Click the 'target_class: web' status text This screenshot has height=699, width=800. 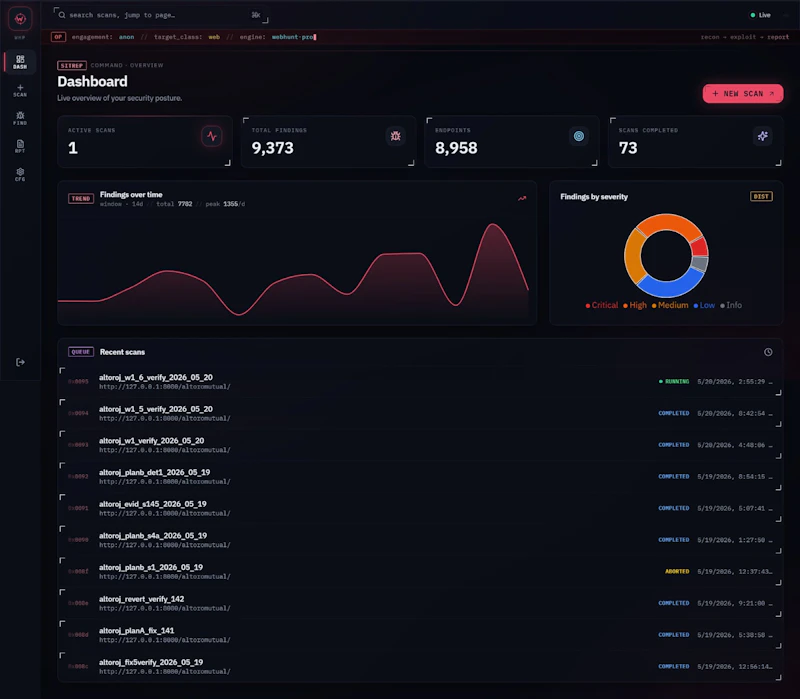click(x=187, y=37)
